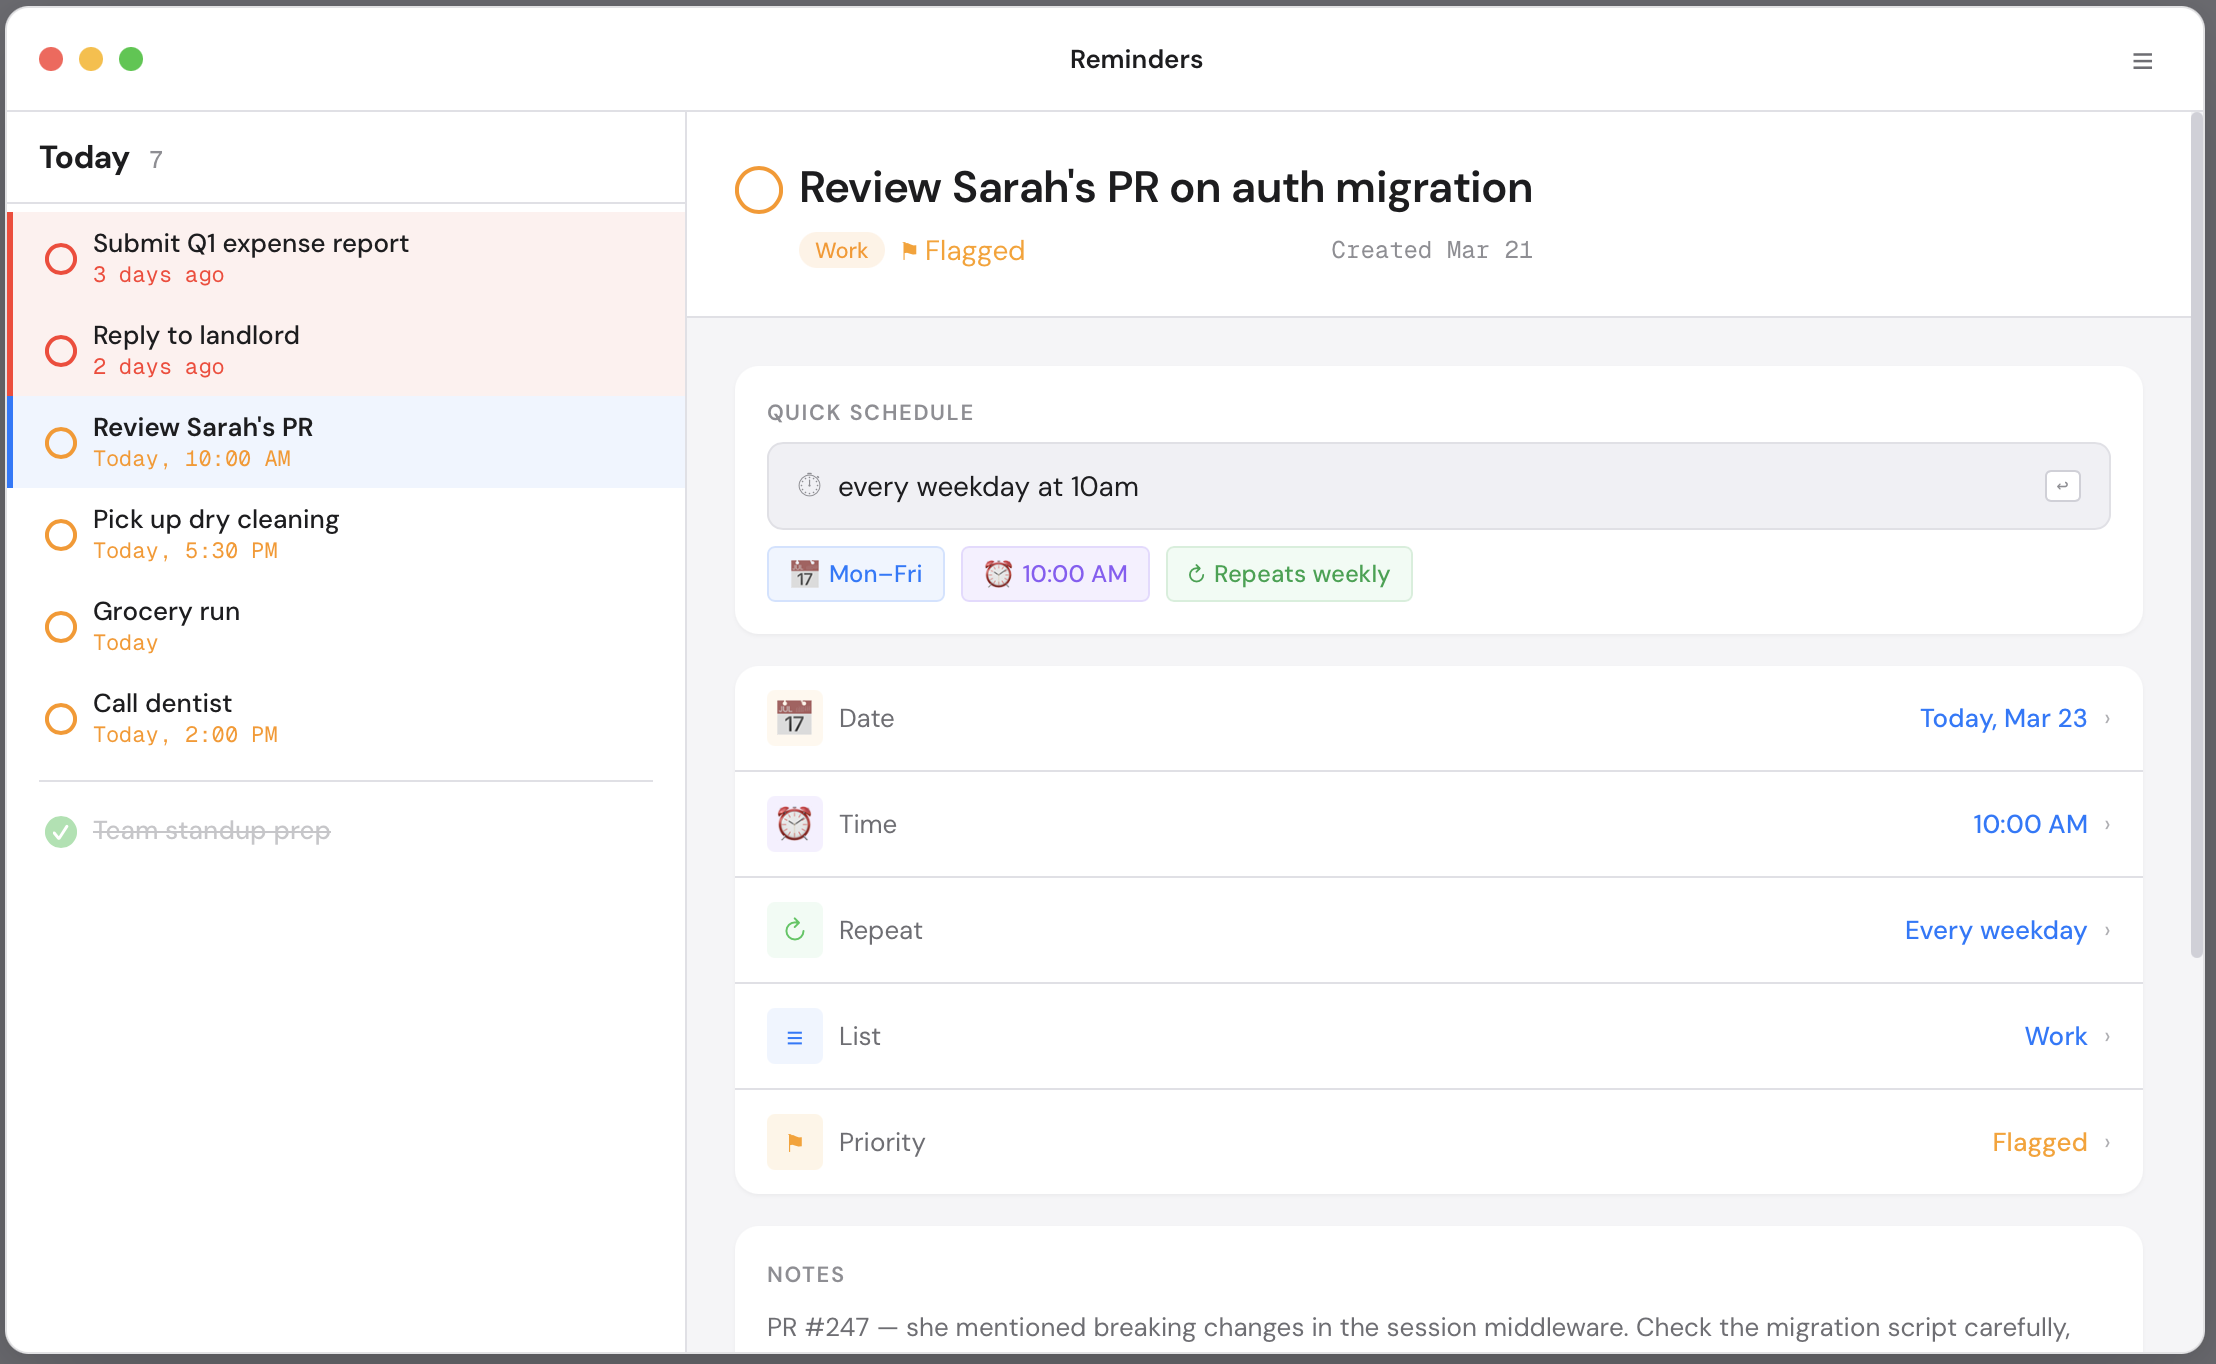Image resolution: width=2216 pixels, height=1364 pixels.
Task: Click the stopwatch icon in quick schedule field
Action: pos(809,486)
